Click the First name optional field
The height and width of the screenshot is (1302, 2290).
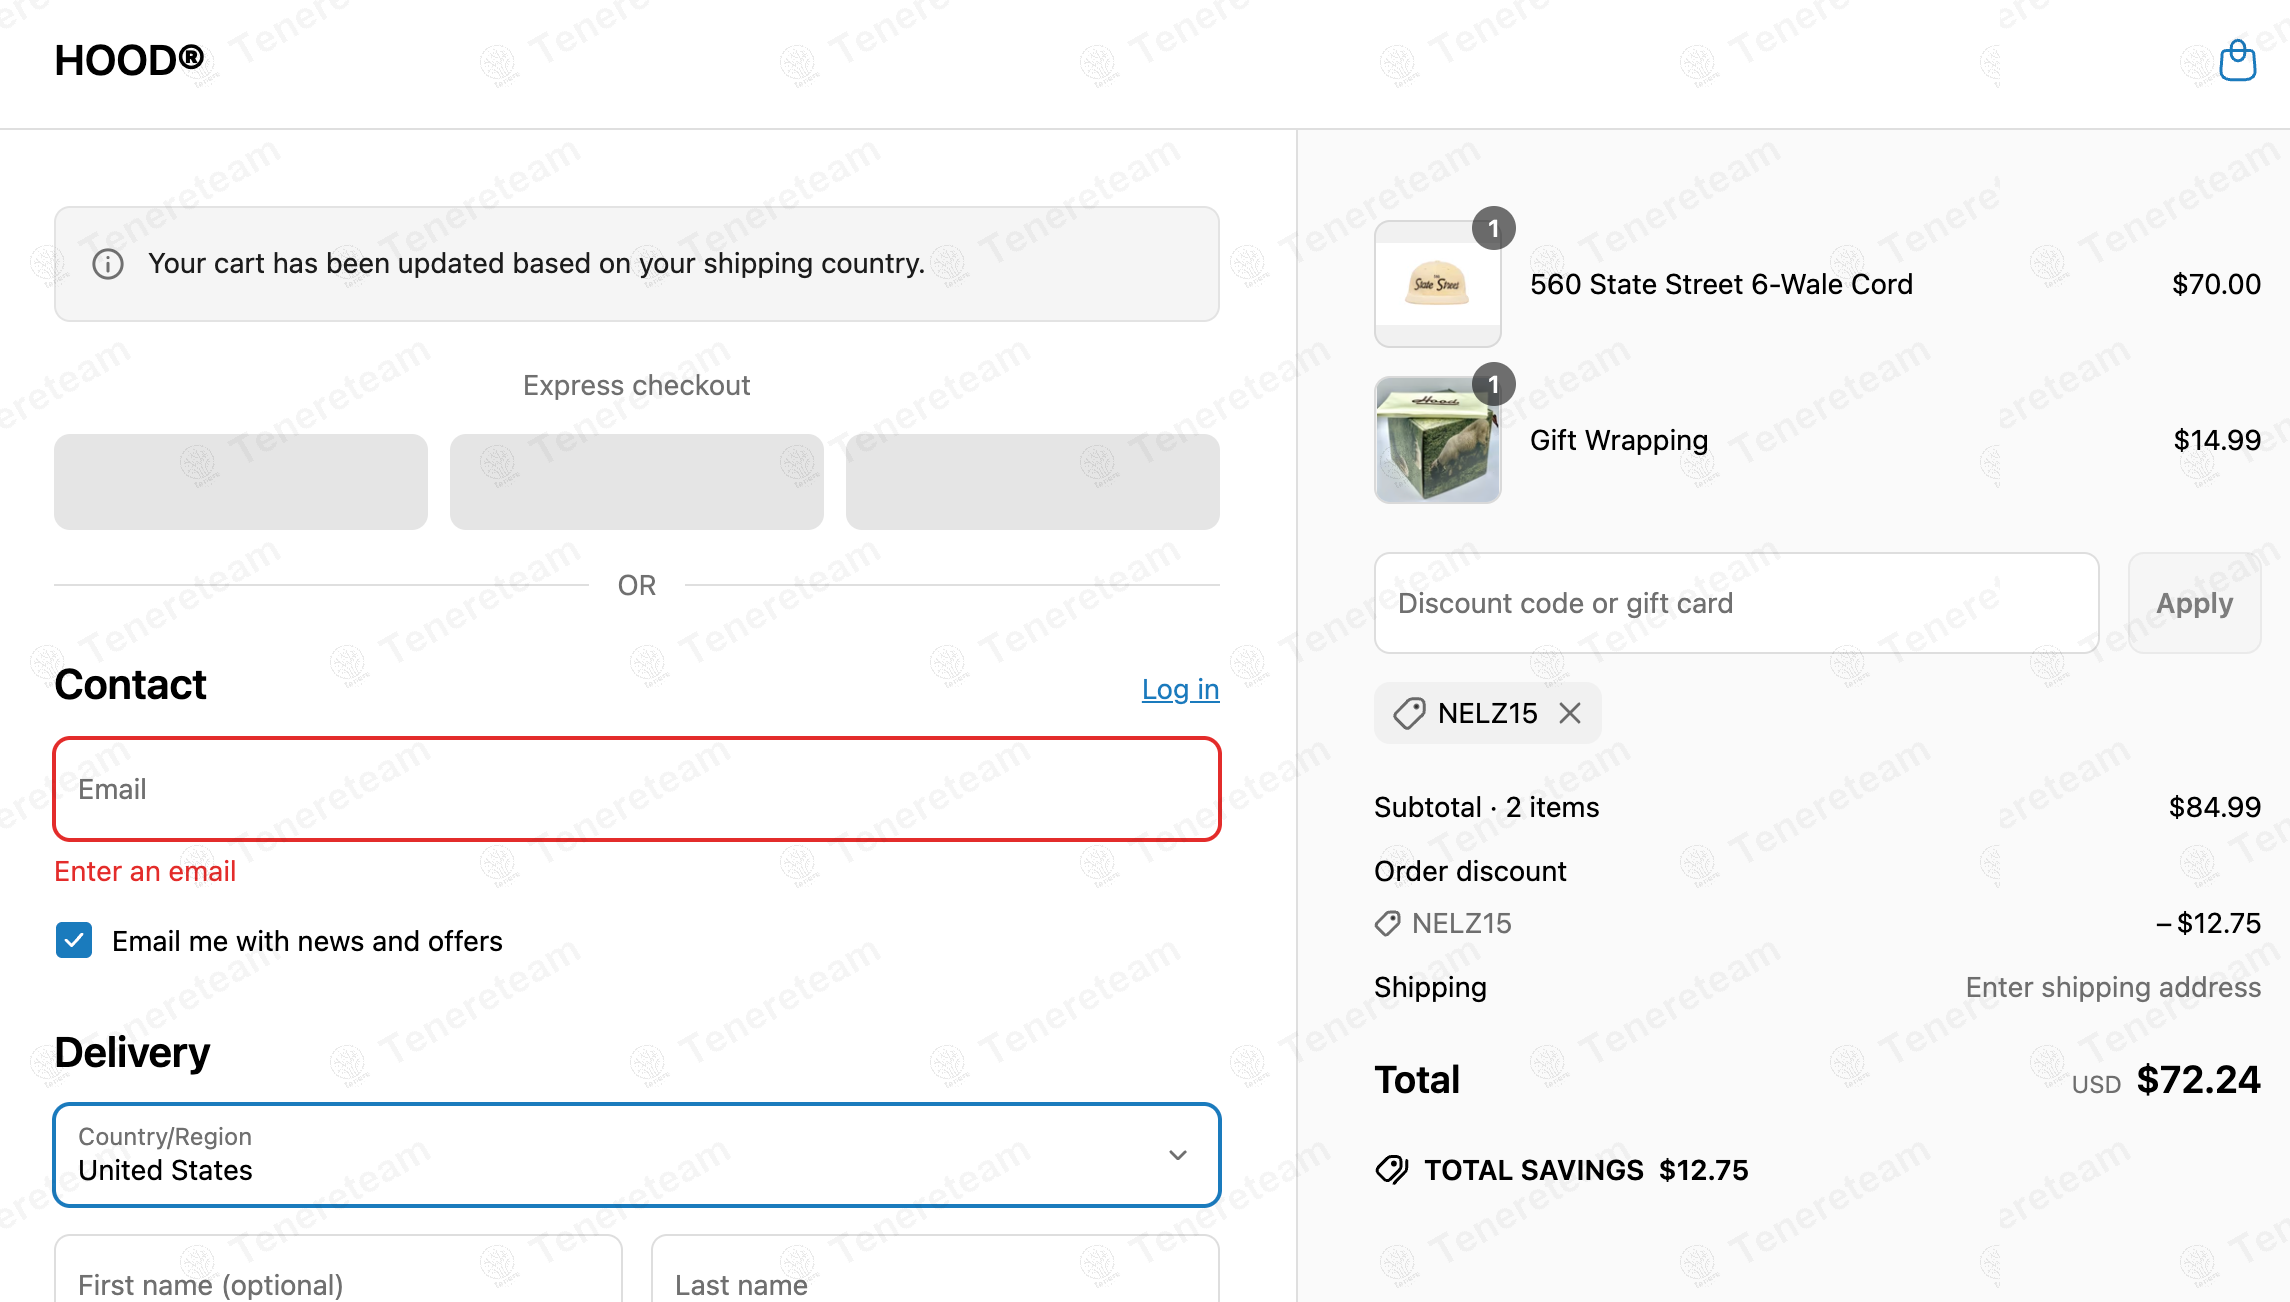tap(338, 1280)
